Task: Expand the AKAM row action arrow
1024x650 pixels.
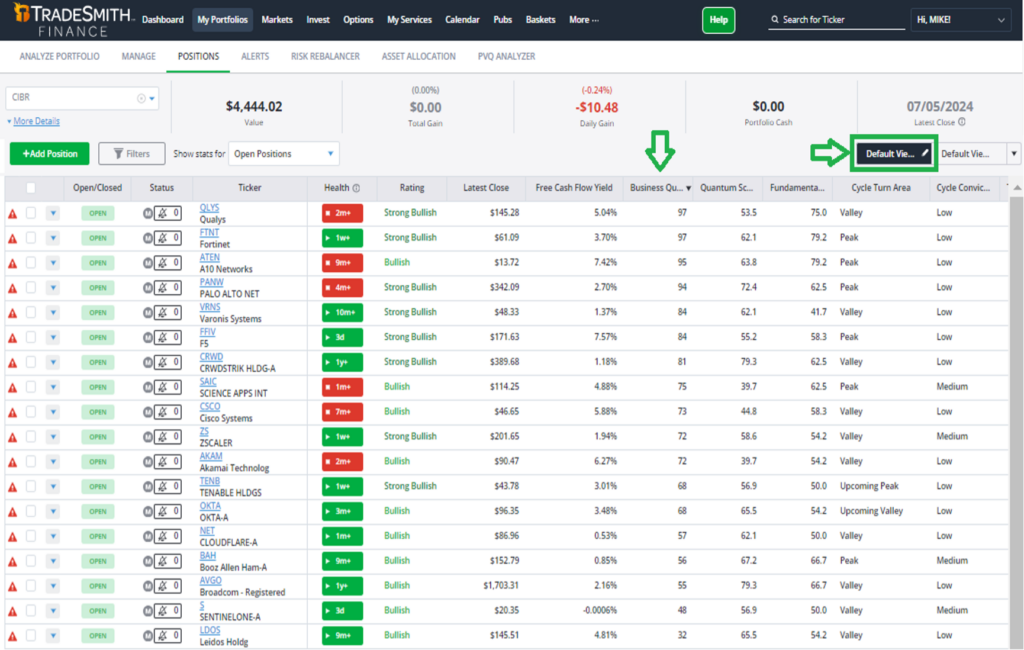Action: coord(53,461)
